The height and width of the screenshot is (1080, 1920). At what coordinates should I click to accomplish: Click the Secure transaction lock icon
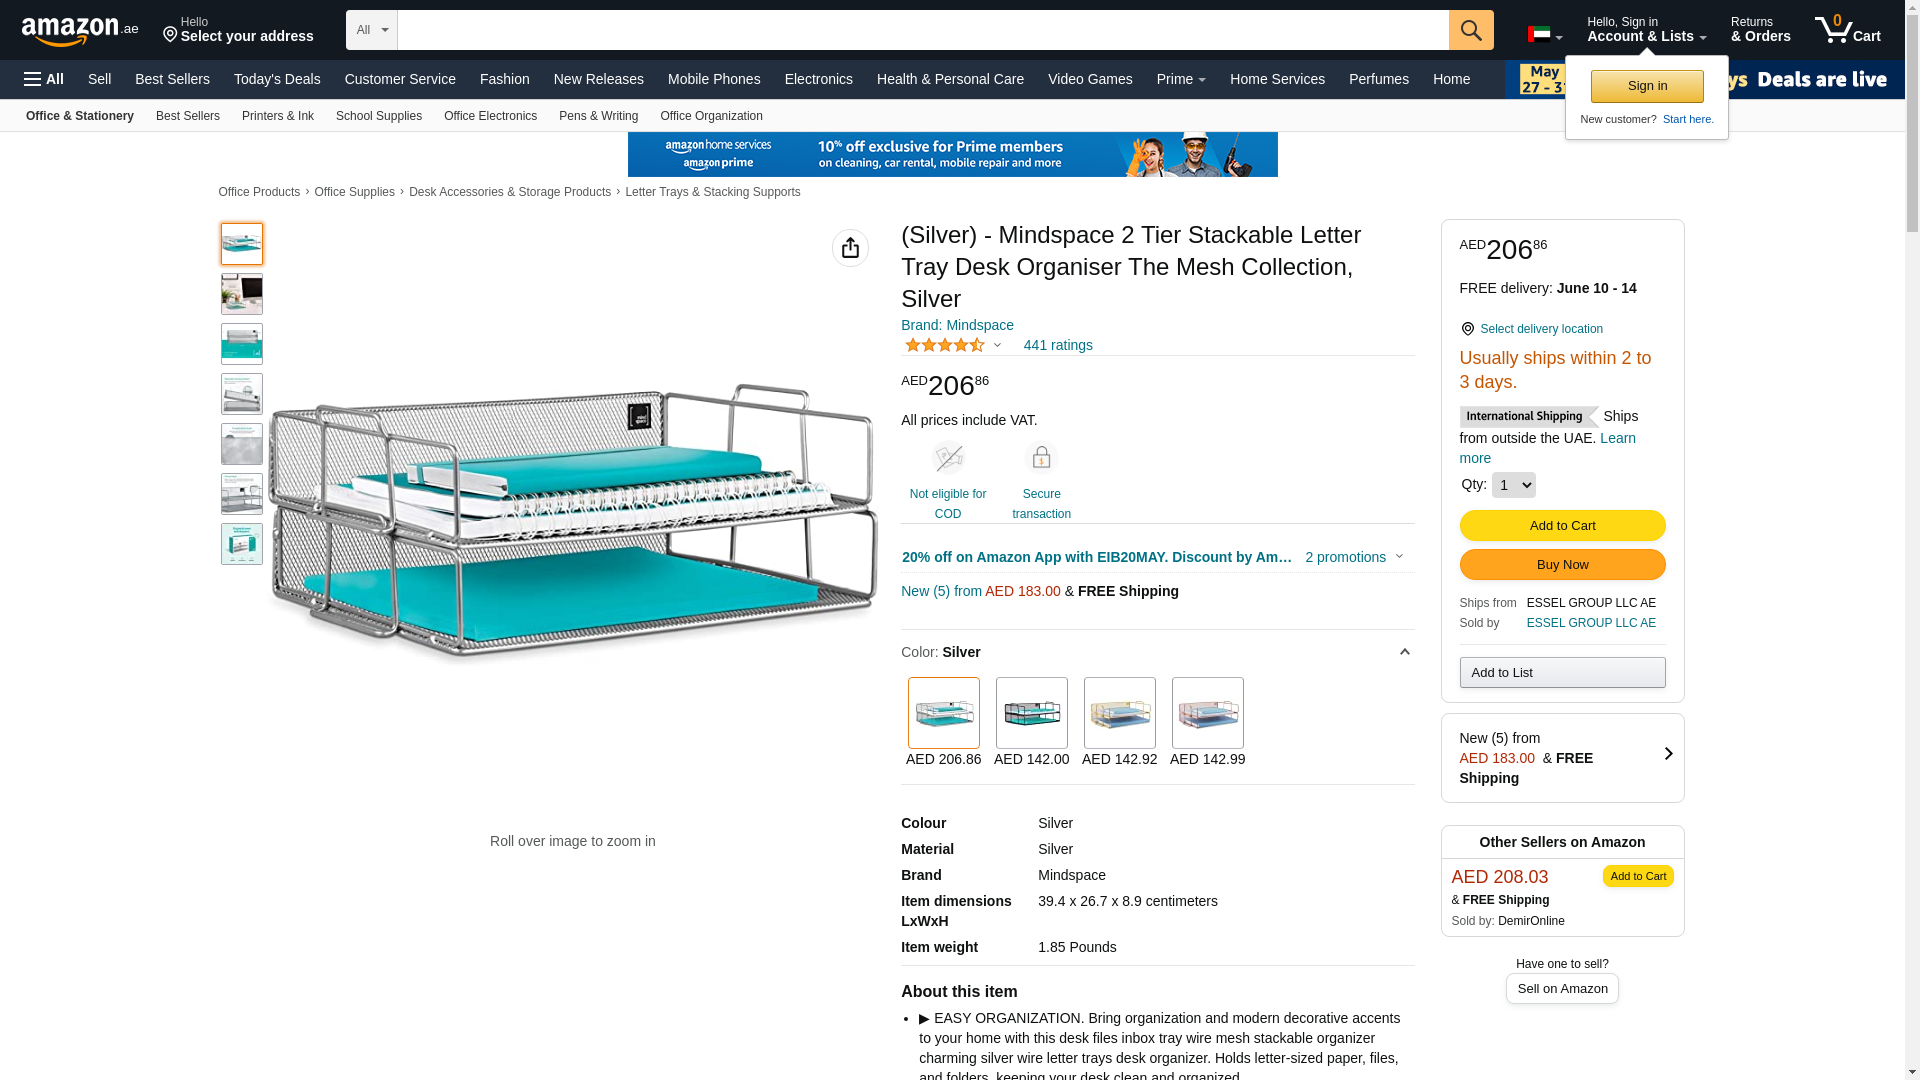pyautogui.click(x=1041, y=458)
